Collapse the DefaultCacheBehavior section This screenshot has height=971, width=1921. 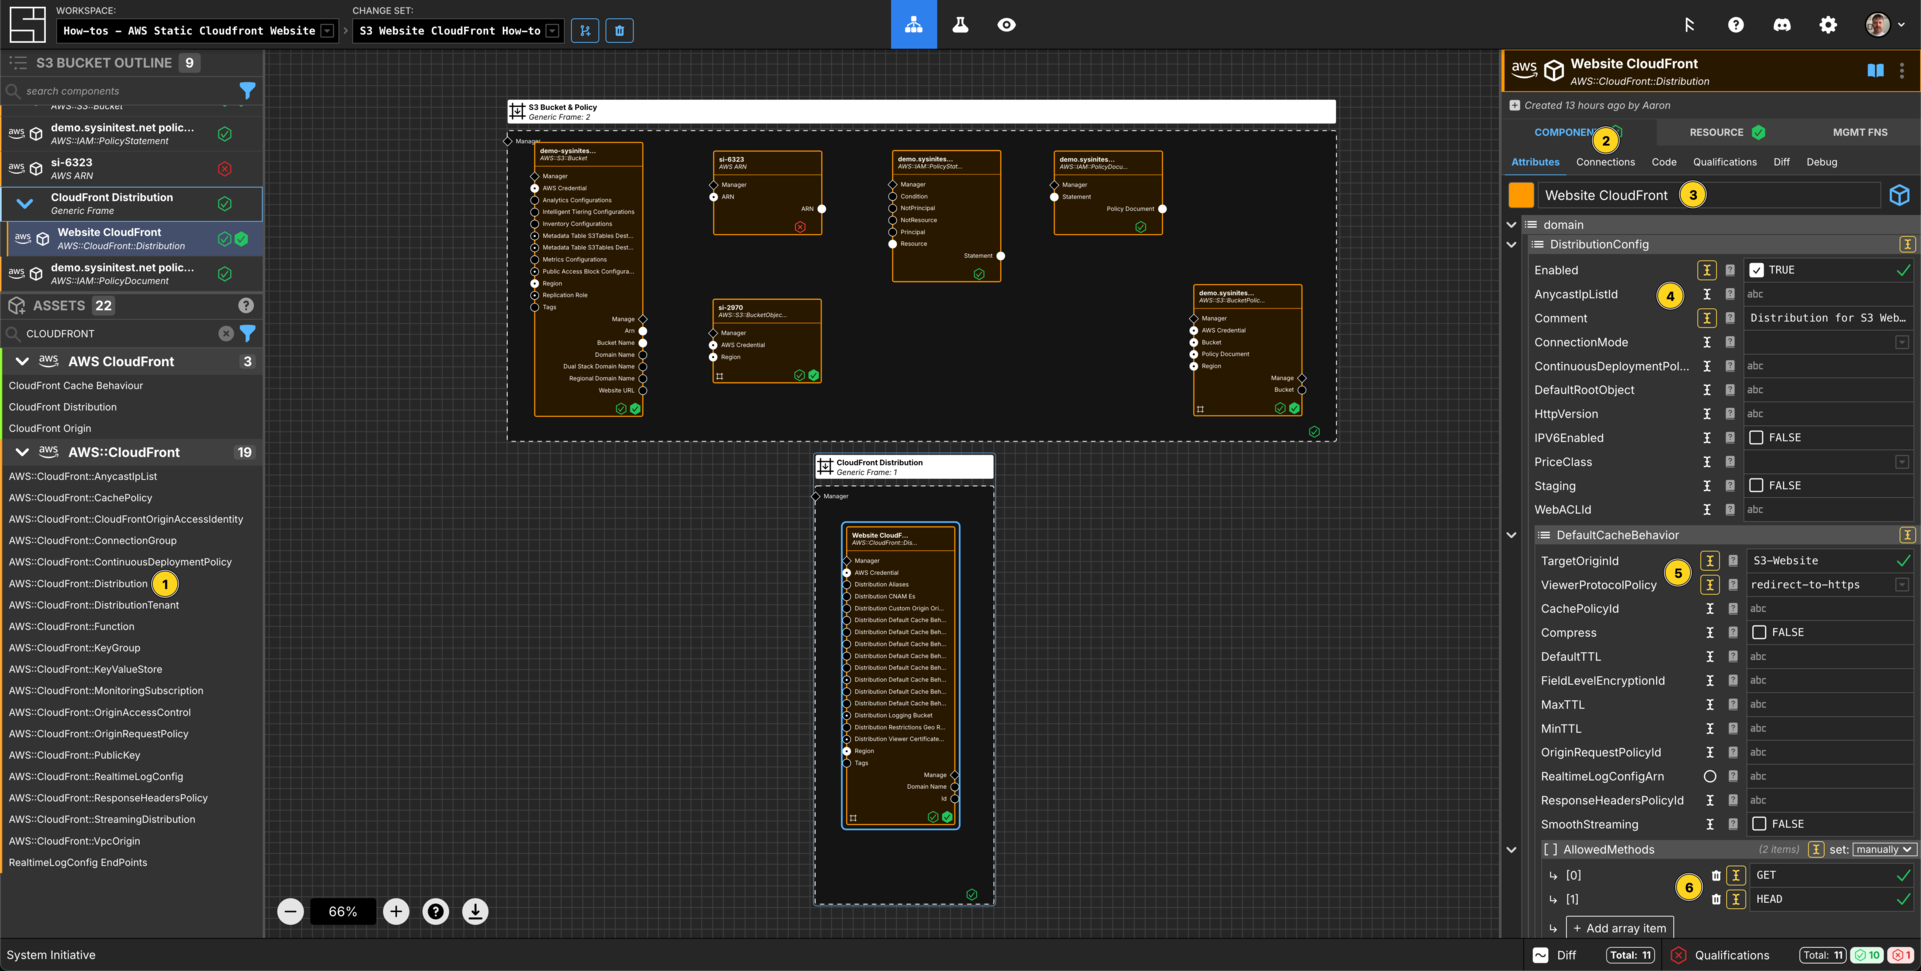coord(1511,535)
